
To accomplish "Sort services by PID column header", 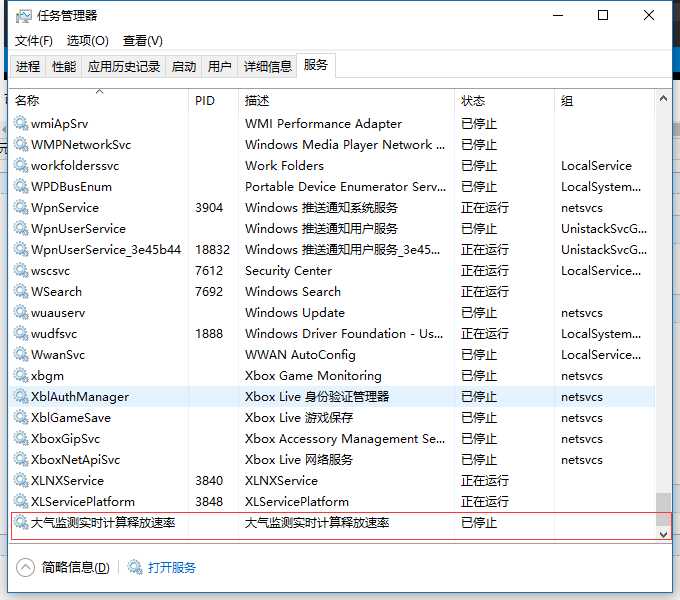I will click(x=213, y=101).
